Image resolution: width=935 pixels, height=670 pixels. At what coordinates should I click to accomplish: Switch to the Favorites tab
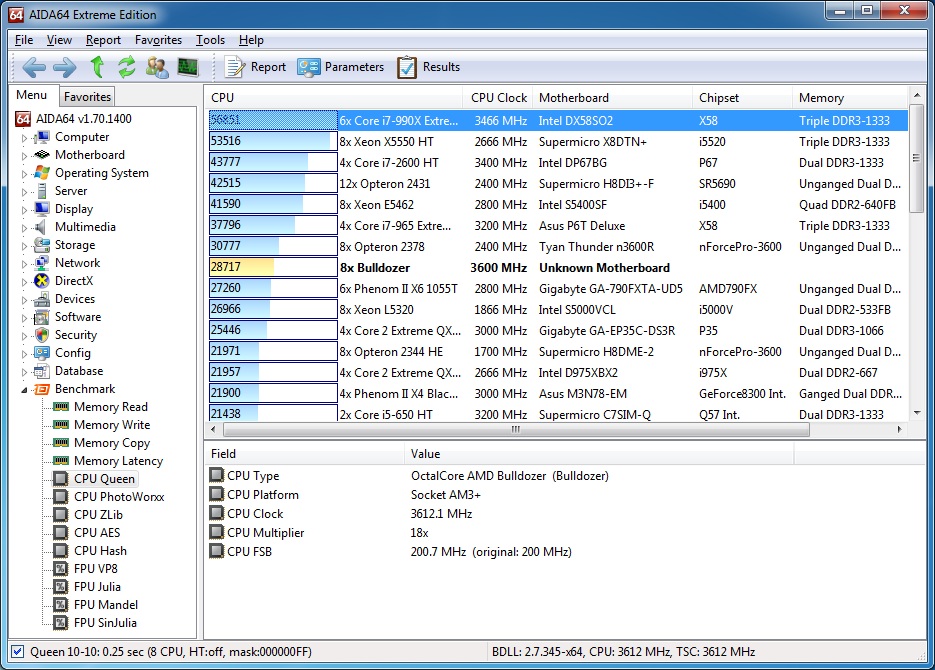(x=87, y=97)
